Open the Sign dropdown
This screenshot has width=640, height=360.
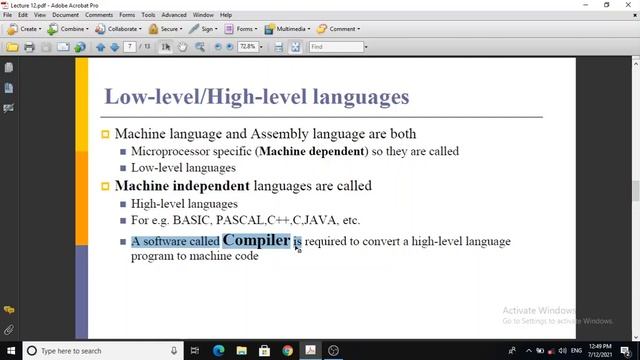(203, 29)
